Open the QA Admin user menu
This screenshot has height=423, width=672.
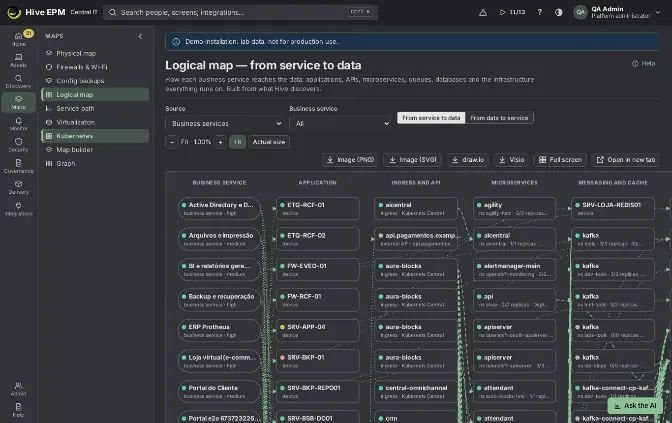point(618,12)
